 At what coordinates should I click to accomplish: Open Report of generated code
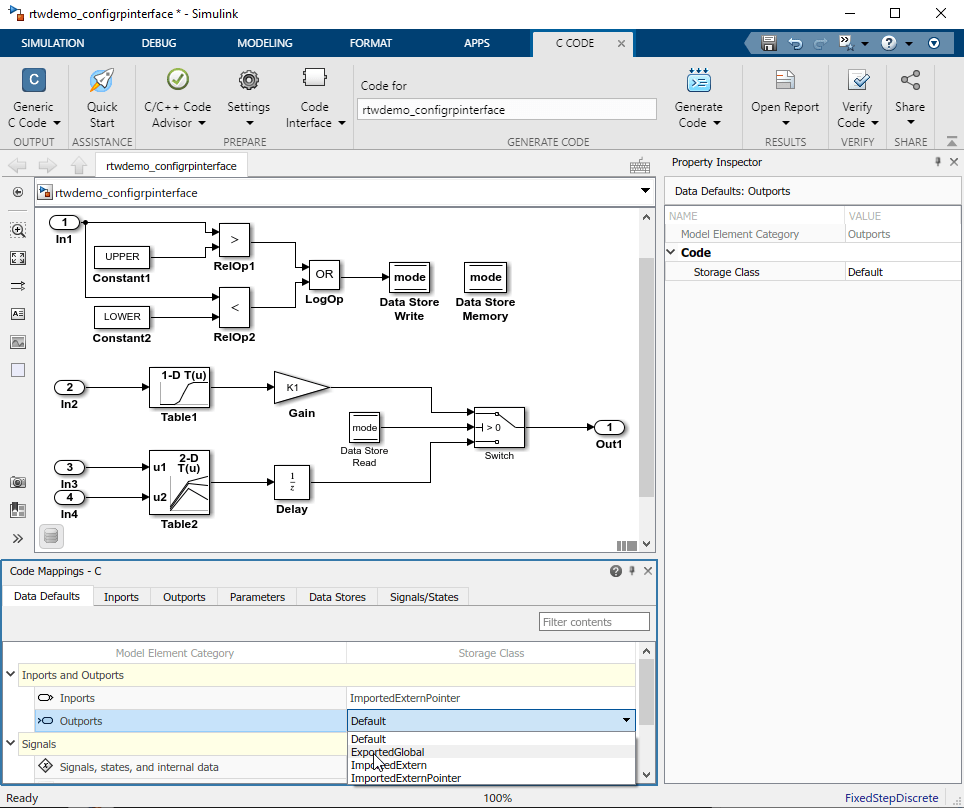coord(785,82)
